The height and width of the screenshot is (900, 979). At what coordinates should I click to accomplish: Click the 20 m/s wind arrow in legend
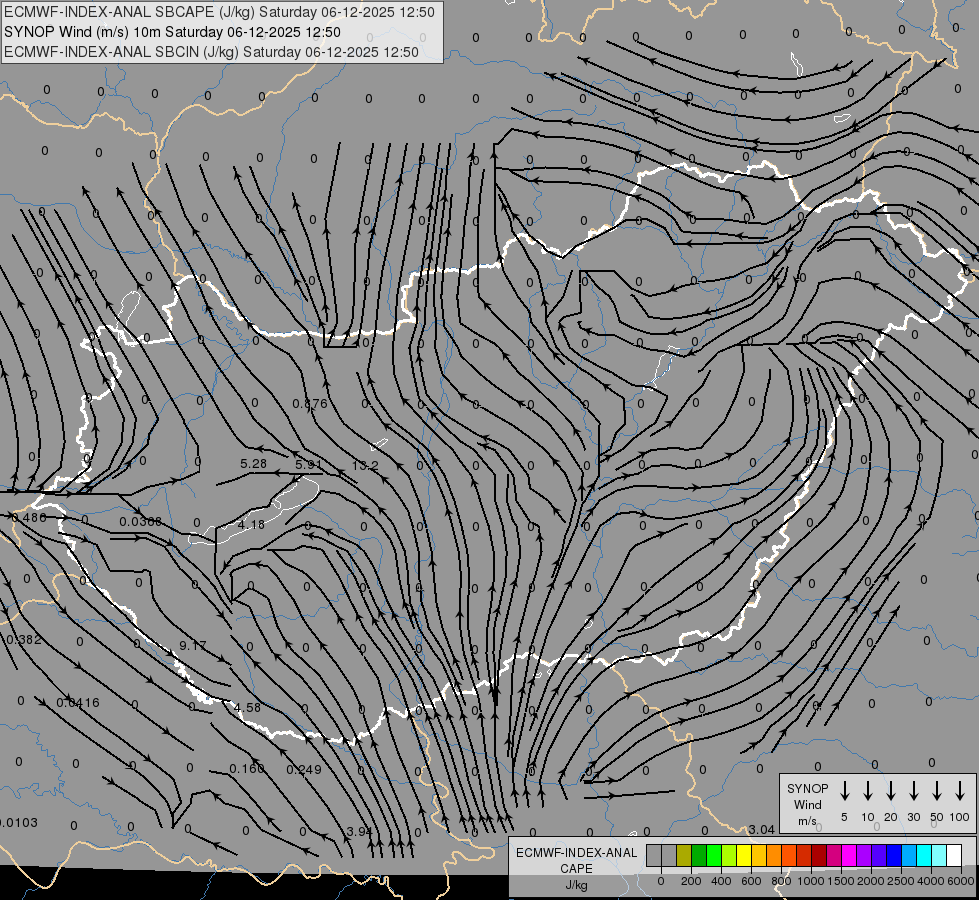pos(890,791)
